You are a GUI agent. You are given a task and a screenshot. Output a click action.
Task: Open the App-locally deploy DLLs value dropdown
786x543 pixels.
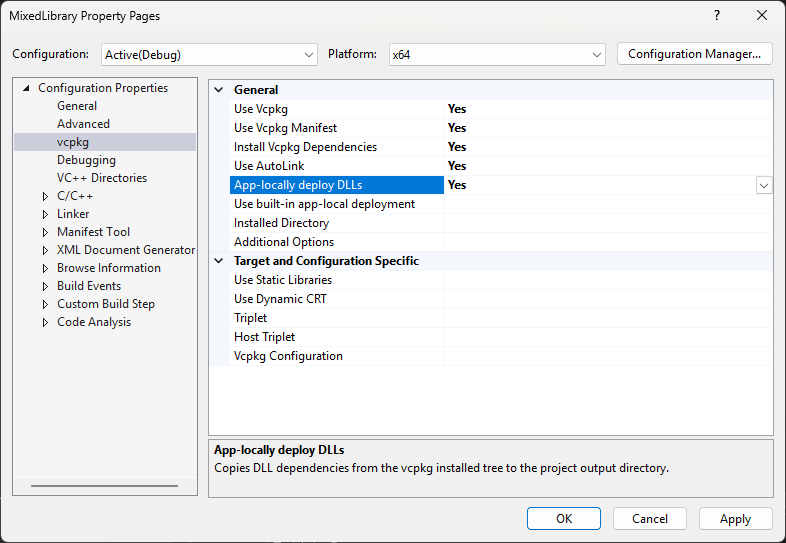(763, 186)
